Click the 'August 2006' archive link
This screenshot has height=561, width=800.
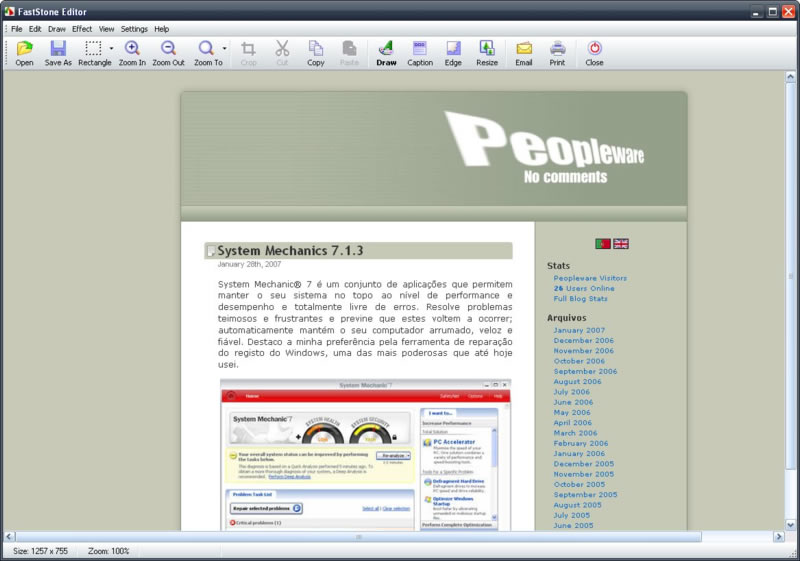point(578,381)
